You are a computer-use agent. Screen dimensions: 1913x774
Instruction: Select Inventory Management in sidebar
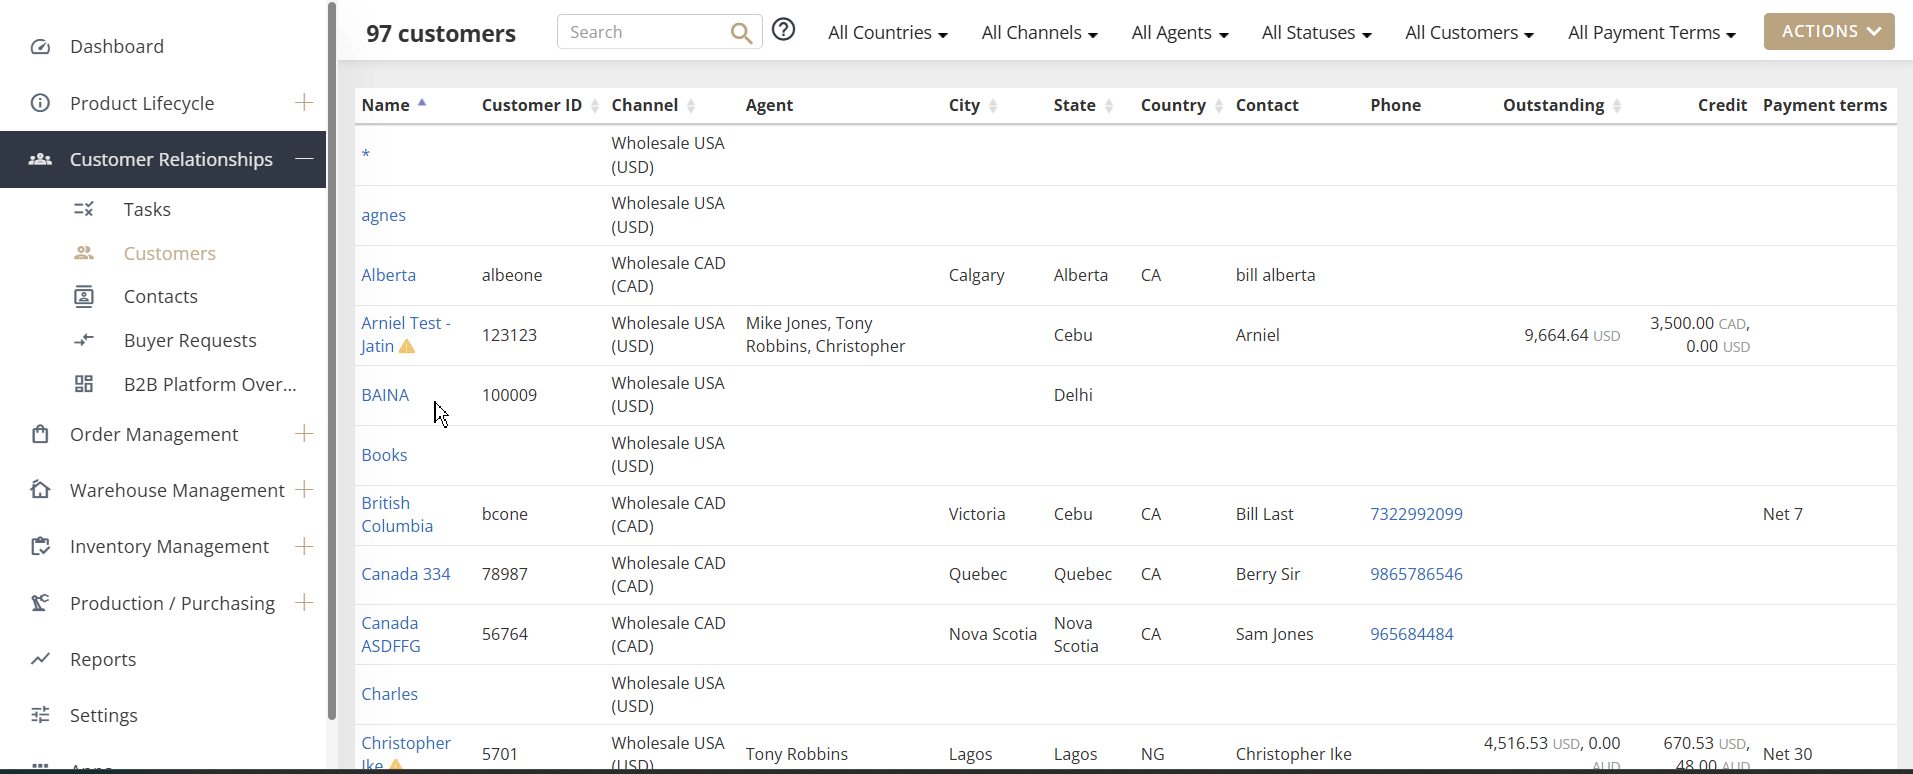[169, 546]
